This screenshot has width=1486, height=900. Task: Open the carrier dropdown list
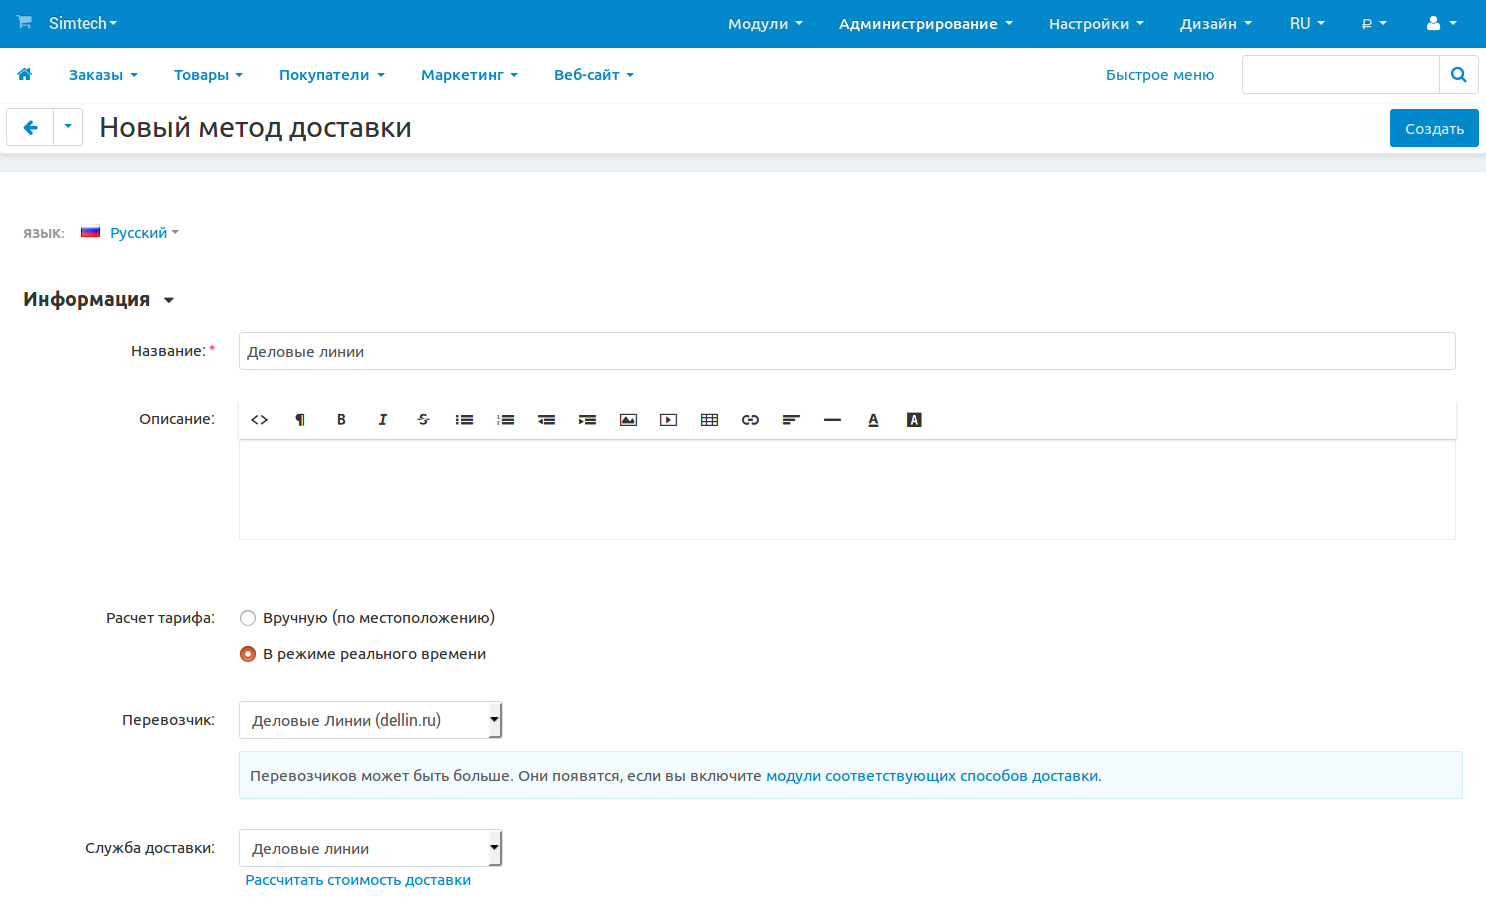[370, 720]
